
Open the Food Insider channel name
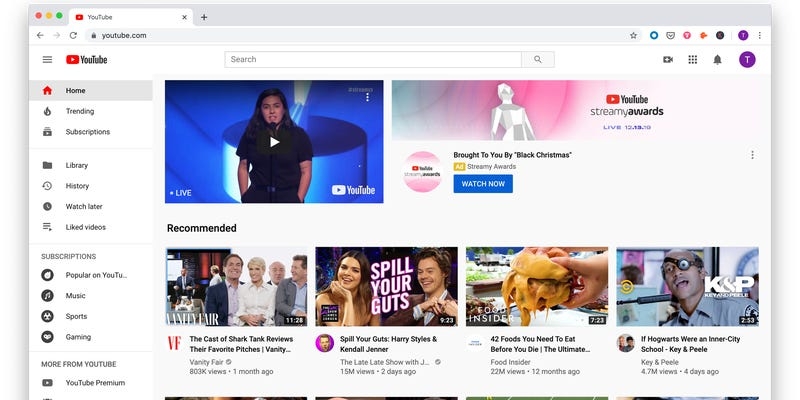tap(510, 362)
